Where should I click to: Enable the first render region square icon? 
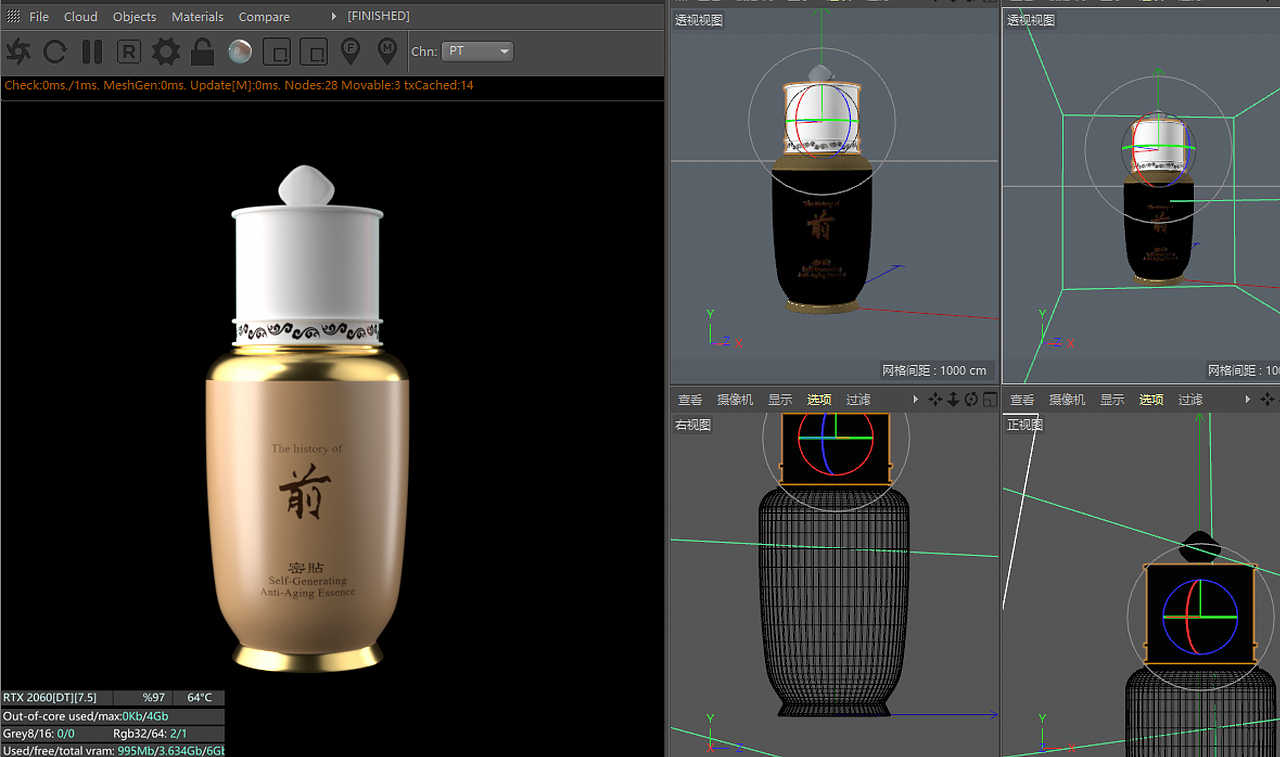[277, 51]
